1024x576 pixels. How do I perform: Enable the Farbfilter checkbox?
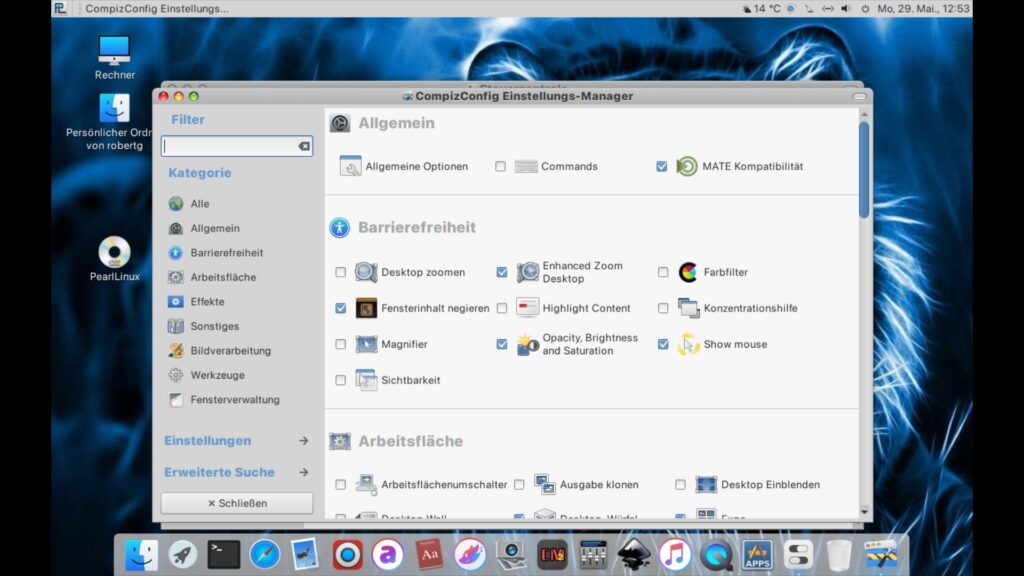pos(663,272)
